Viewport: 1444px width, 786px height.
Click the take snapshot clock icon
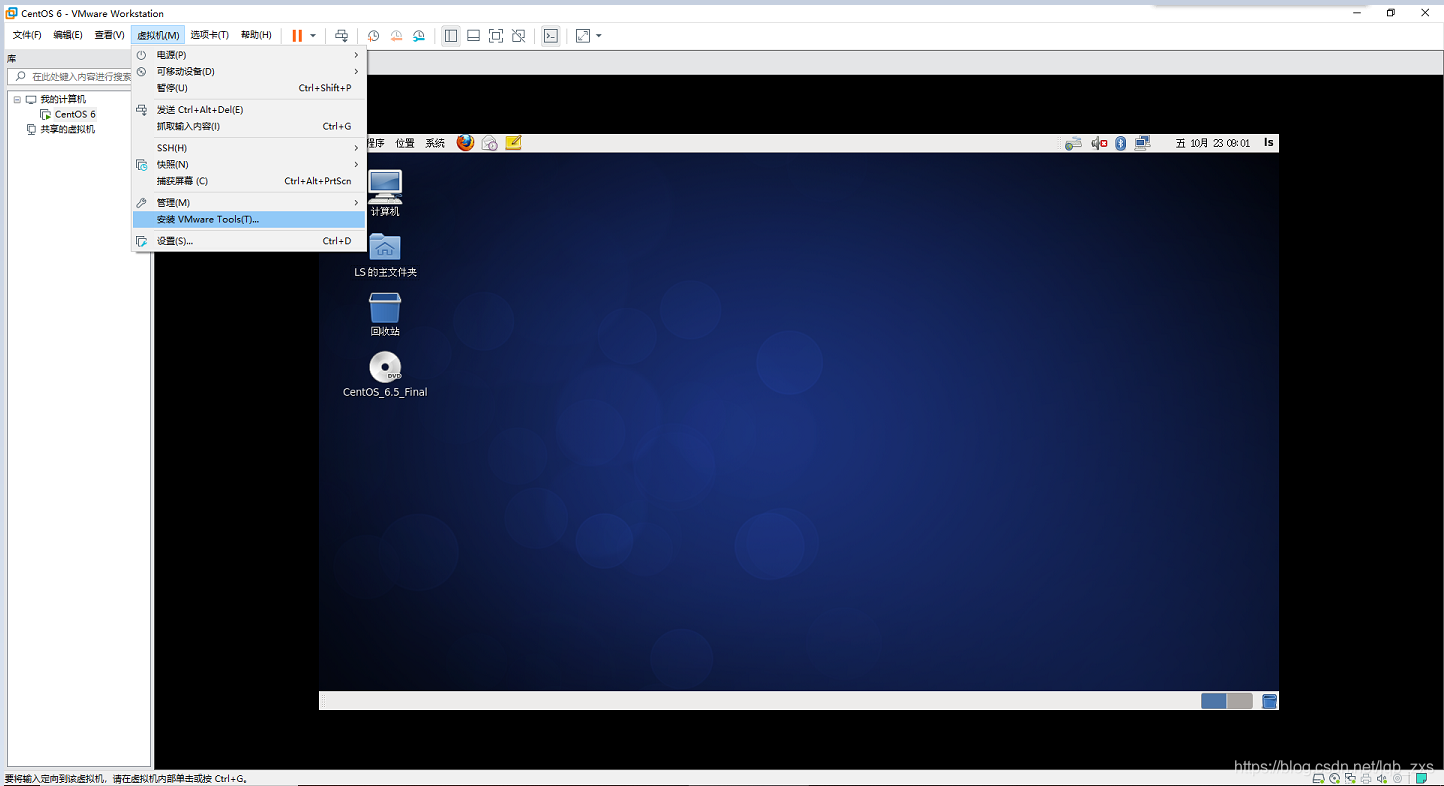(373, 36)
